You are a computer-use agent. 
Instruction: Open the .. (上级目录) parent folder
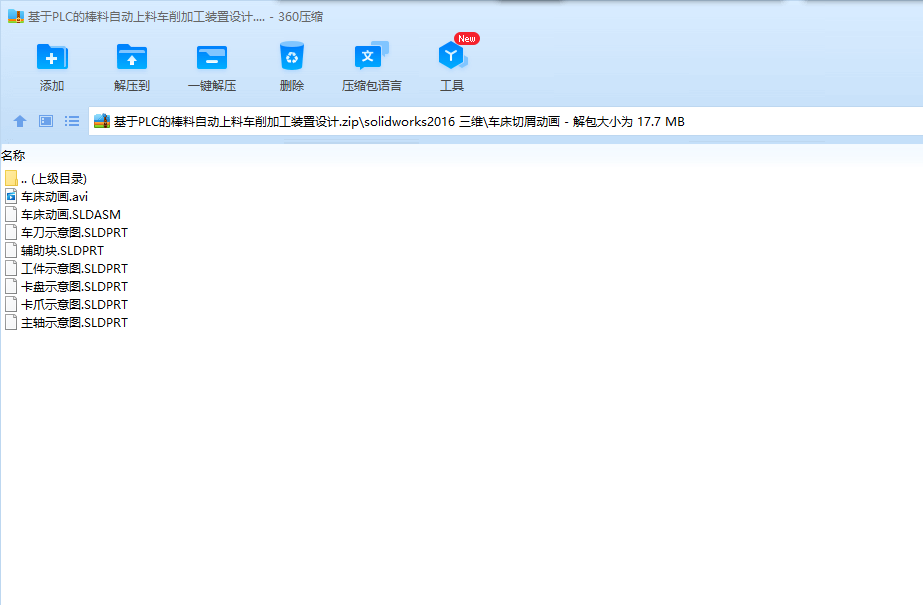point(54,178)
